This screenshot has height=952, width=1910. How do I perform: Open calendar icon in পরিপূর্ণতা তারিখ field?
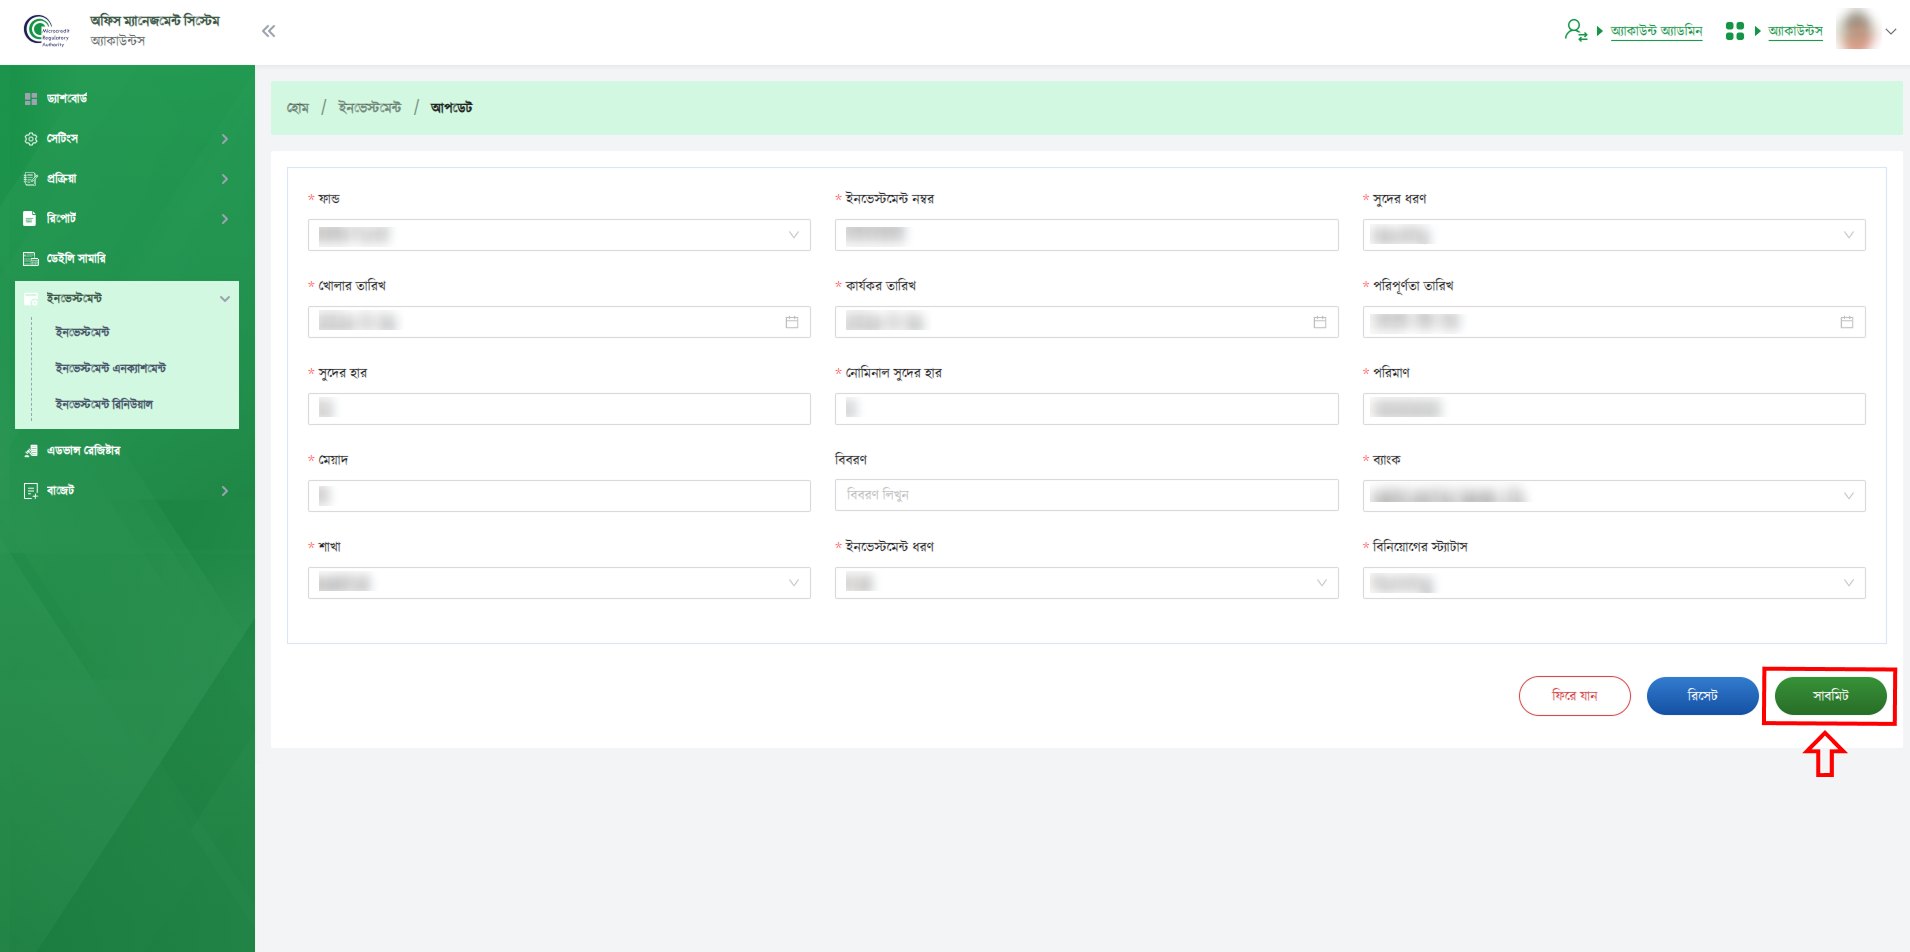pos(1846,322)
